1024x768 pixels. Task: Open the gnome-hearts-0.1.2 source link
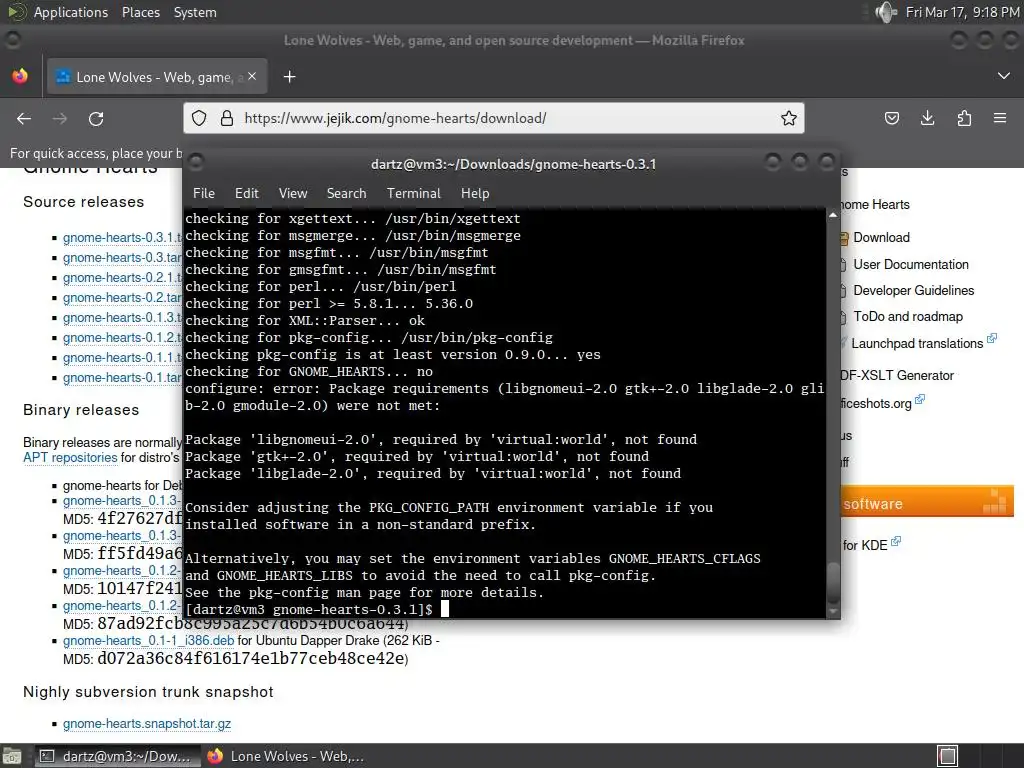coord(122,338)
